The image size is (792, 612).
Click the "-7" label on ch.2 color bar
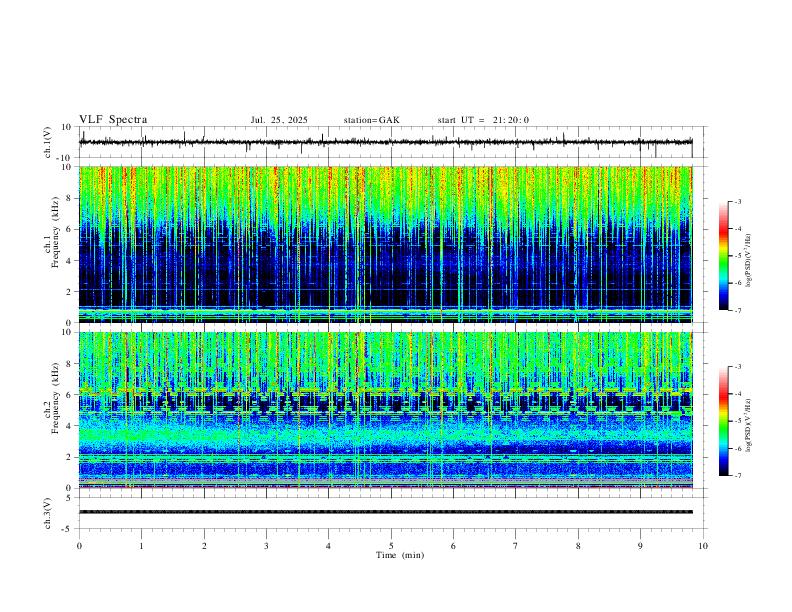click(x=738, y=476)
